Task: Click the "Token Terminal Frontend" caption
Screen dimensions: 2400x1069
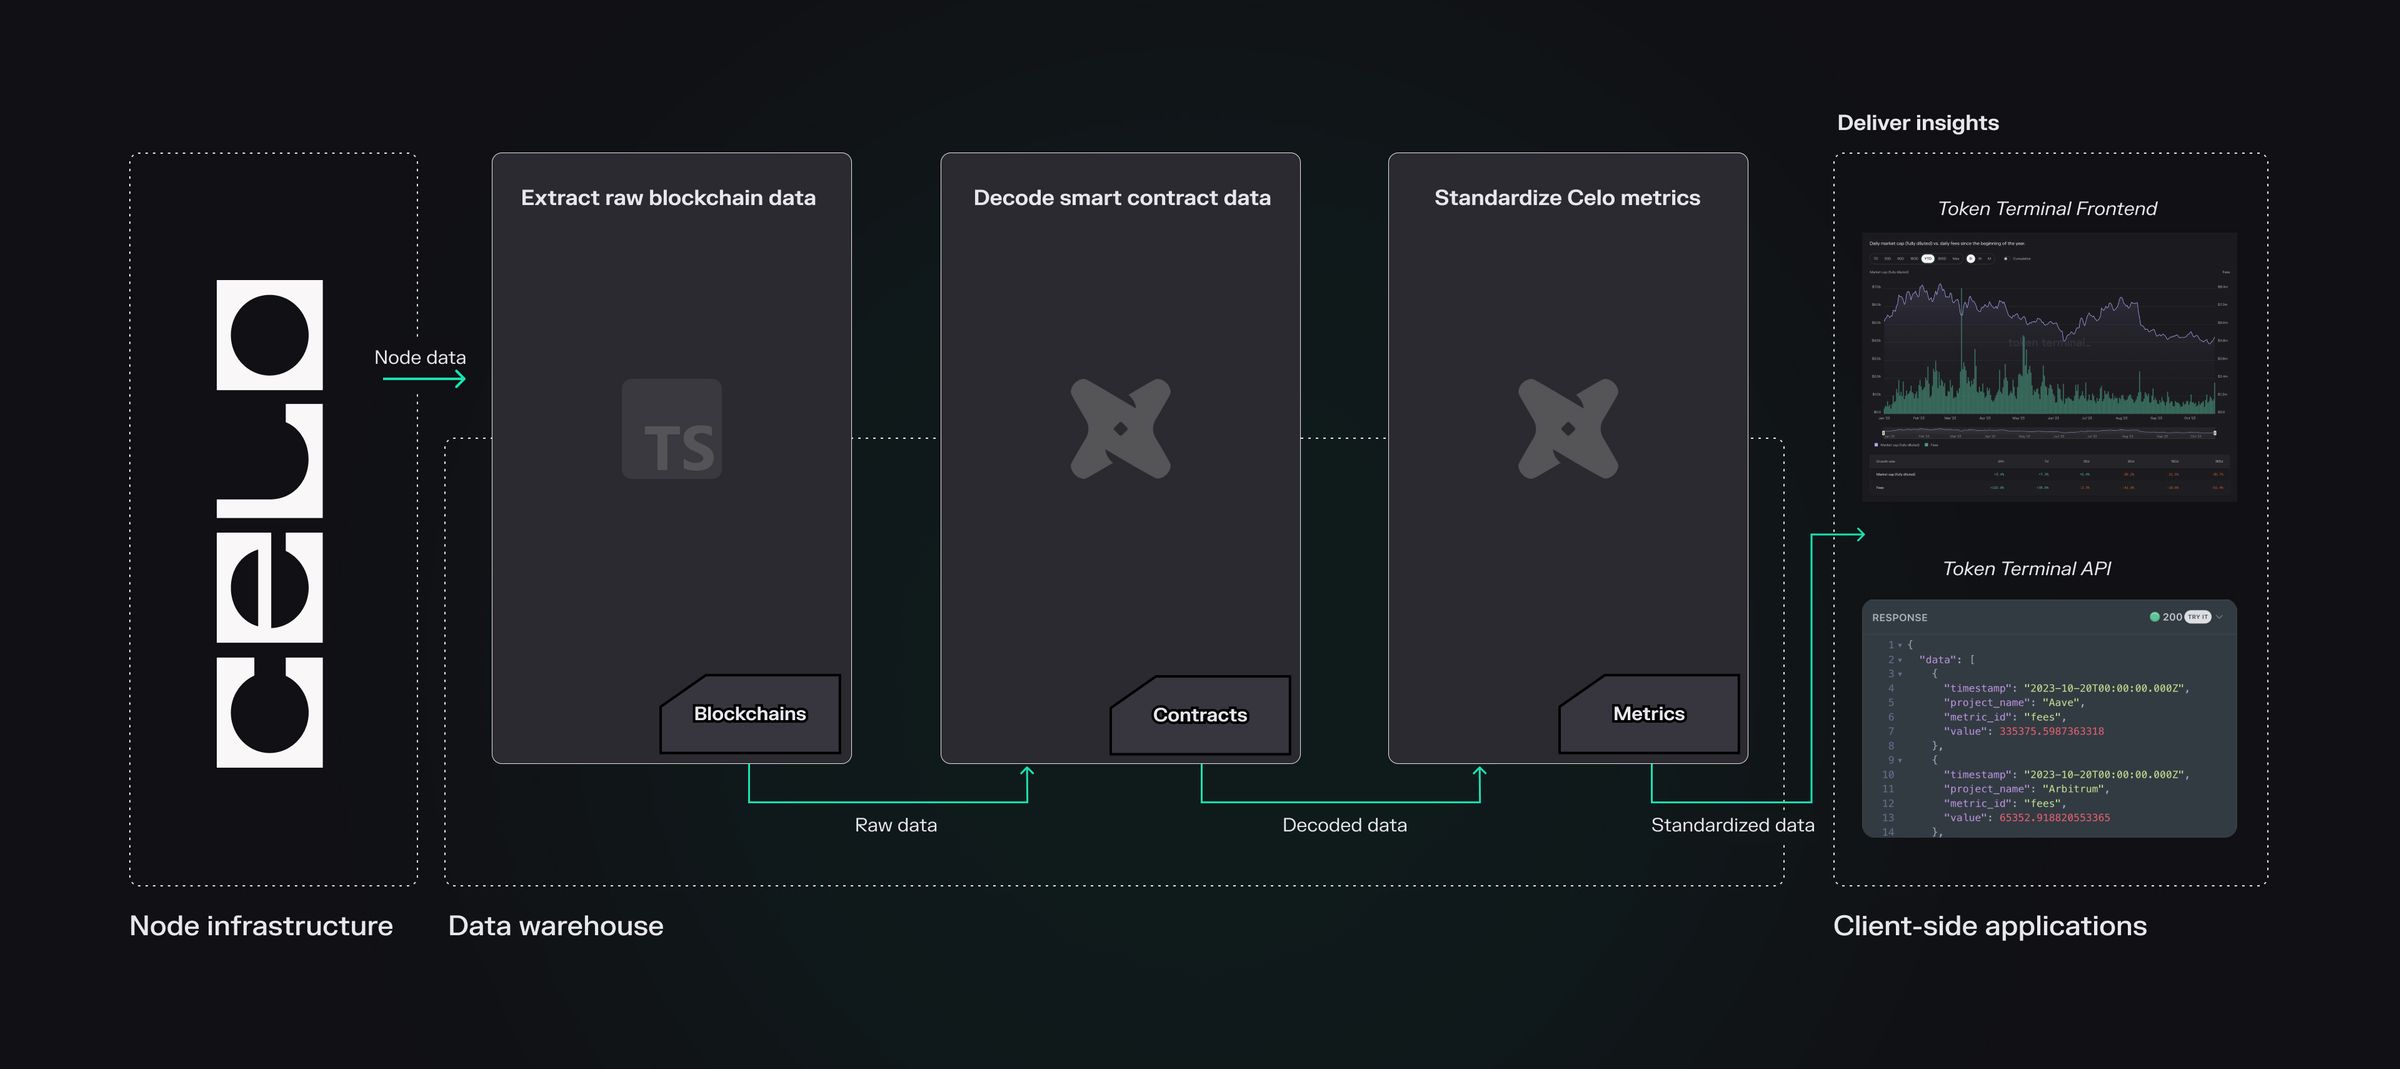Action: (x=2047, y=209)
